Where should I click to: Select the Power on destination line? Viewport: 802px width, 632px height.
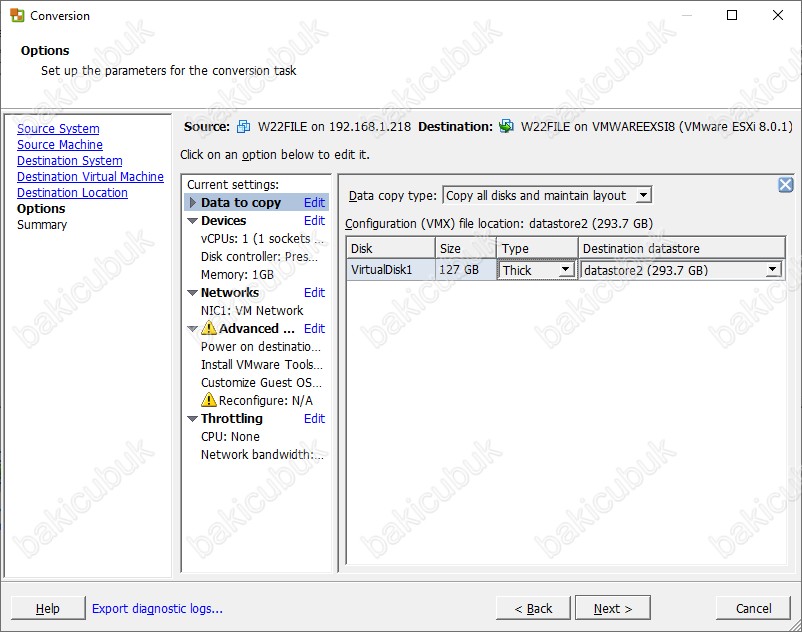(x=261, y=347)
